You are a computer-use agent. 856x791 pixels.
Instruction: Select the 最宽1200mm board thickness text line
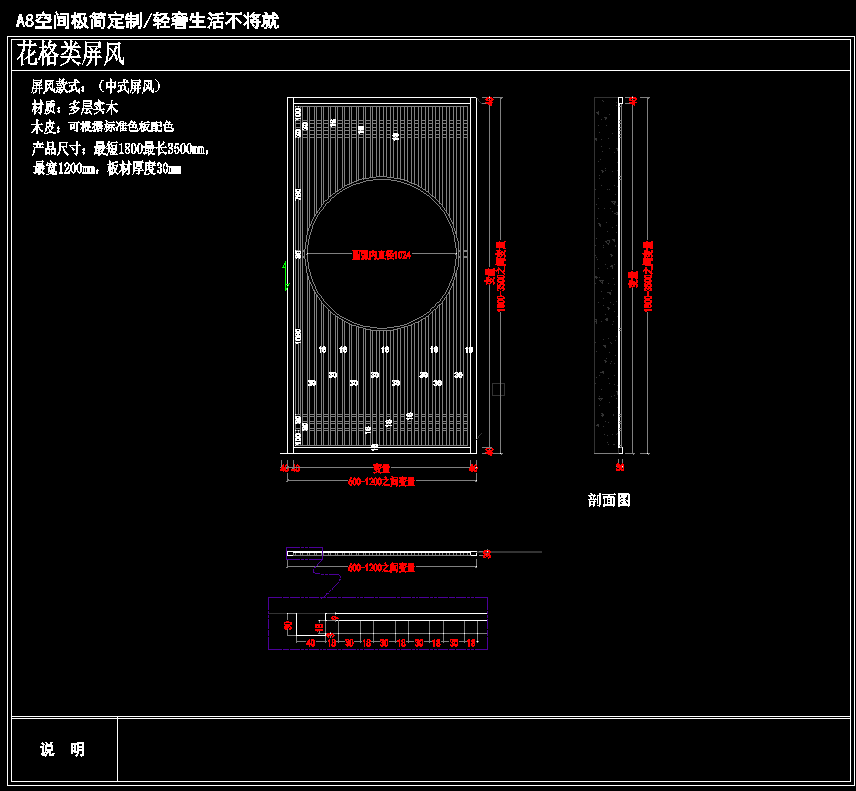106,169
